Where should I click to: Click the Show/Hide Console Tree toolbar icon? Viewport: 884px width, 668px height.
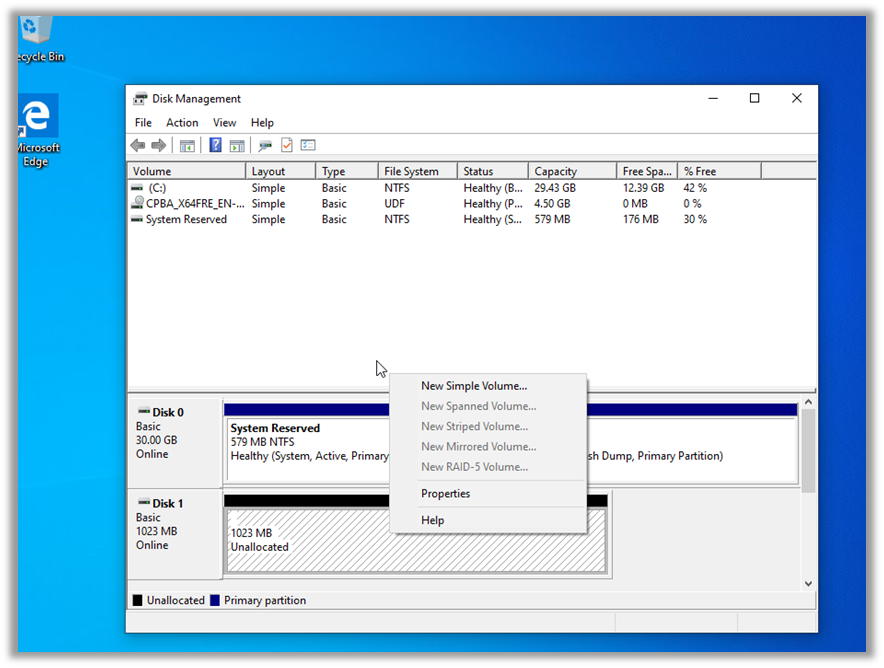[187, 145]
